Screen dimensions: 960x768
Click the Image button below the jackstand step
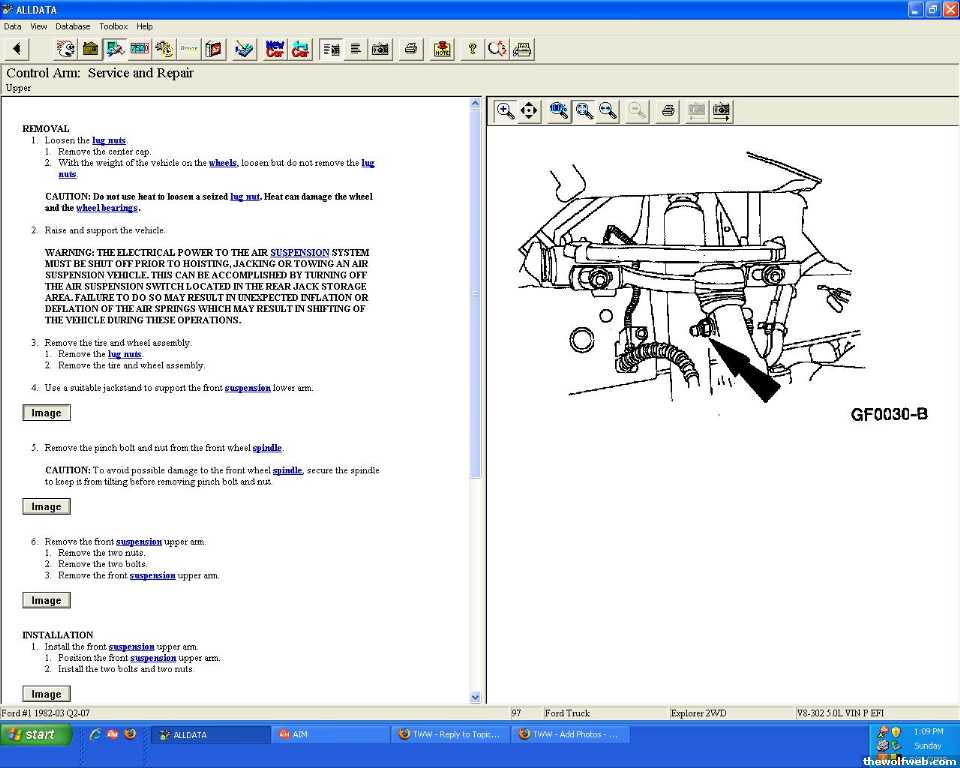coord(46,413)
